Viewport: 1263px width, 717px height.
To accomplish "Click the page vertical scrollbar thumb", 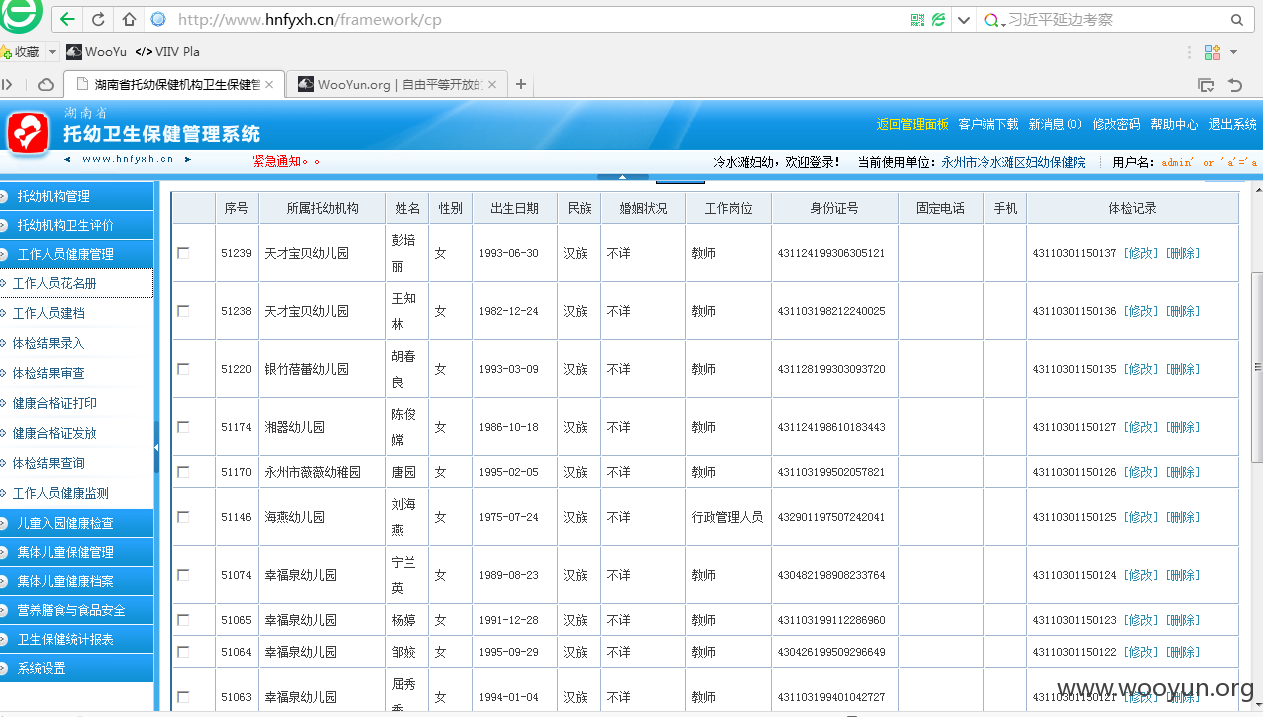I will 1256,366.
